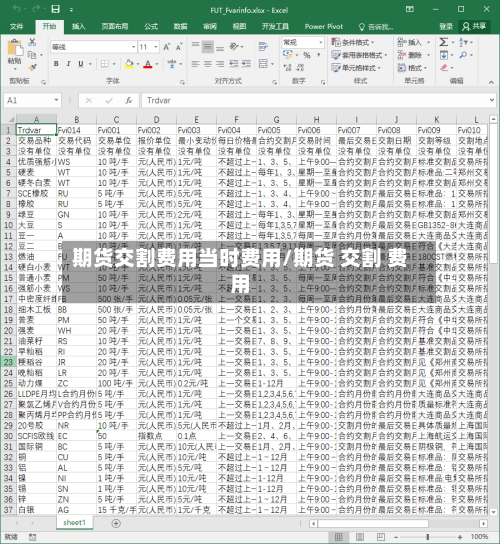Select column D header

point(156,120)
